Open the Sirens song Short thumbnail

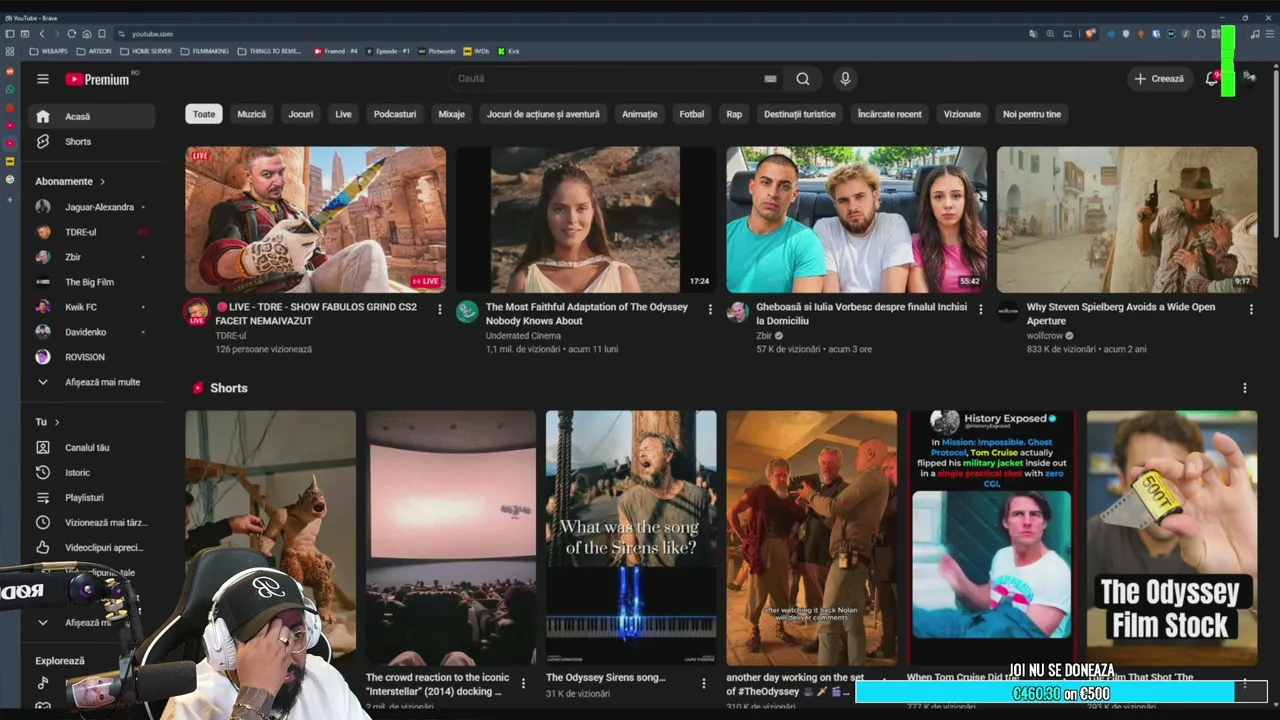(x=631, y=538)
